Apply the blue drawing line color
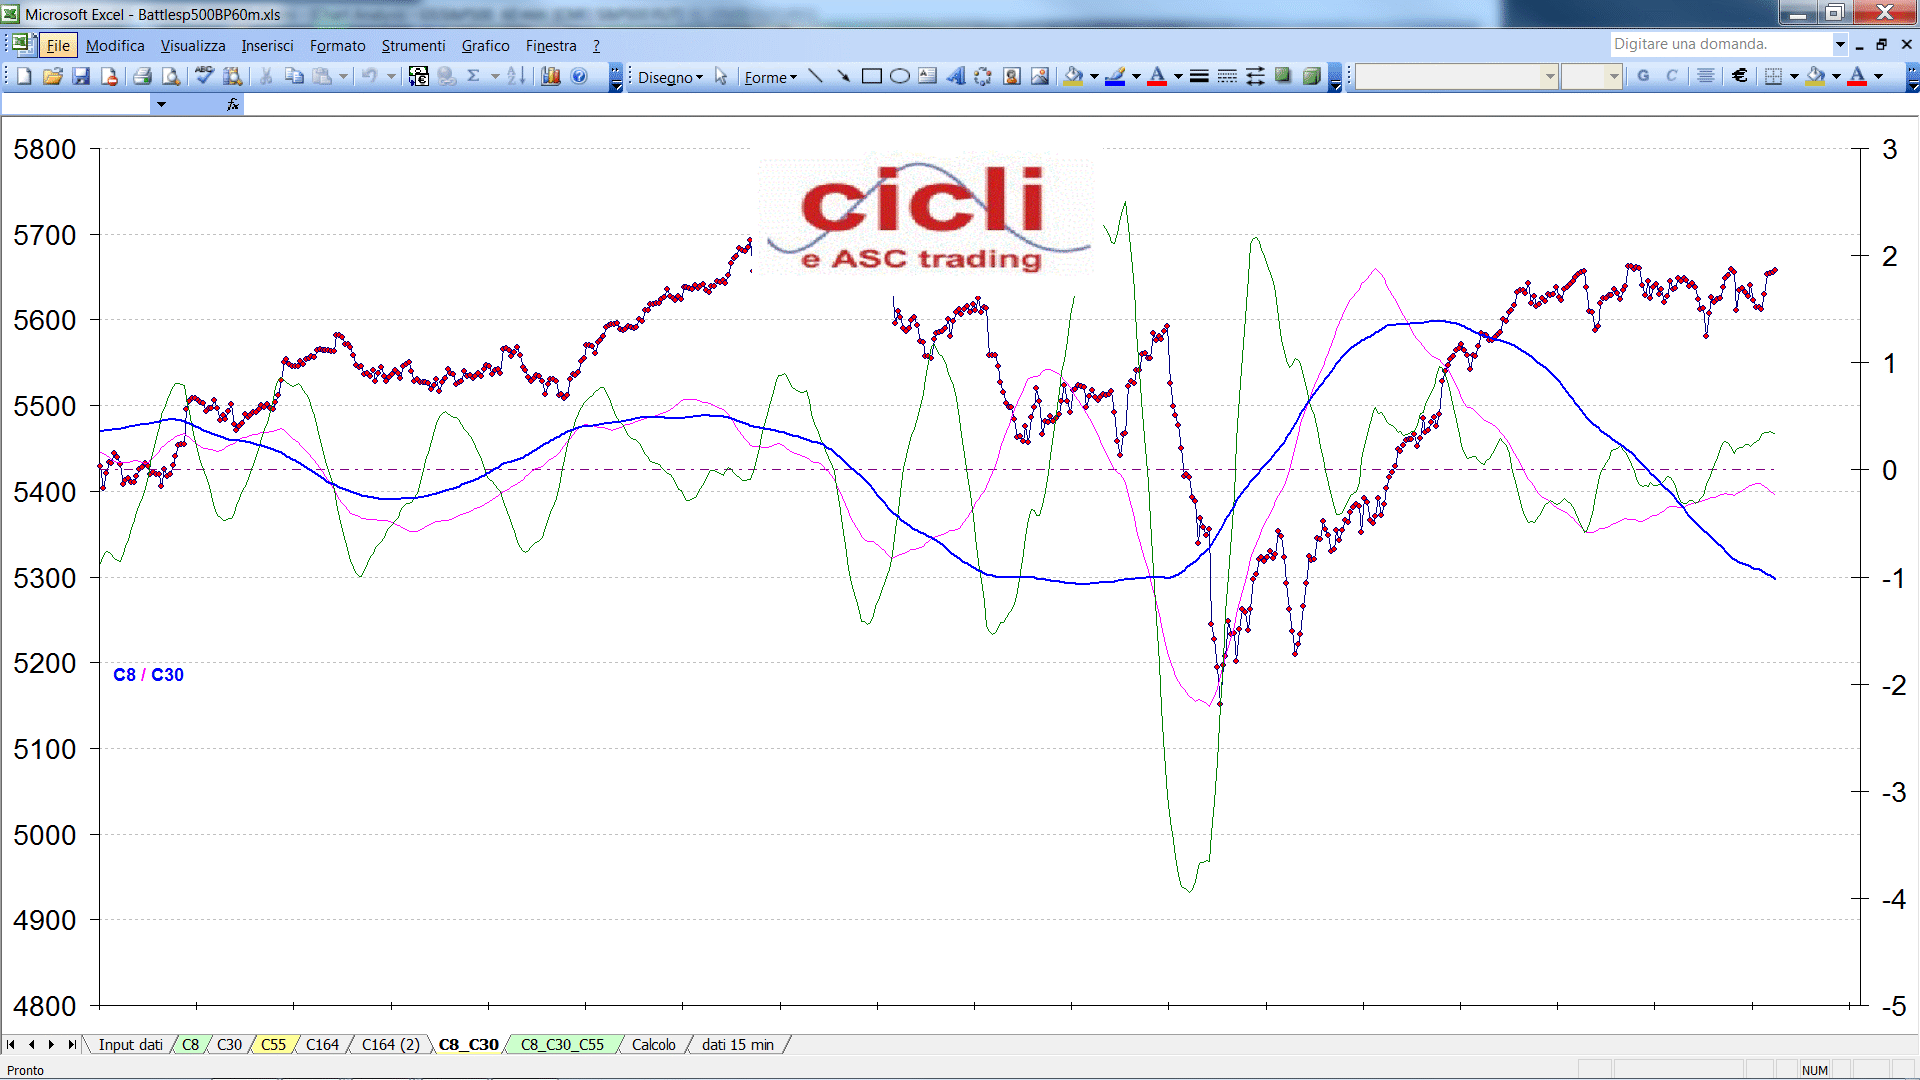 [1116, 76]
